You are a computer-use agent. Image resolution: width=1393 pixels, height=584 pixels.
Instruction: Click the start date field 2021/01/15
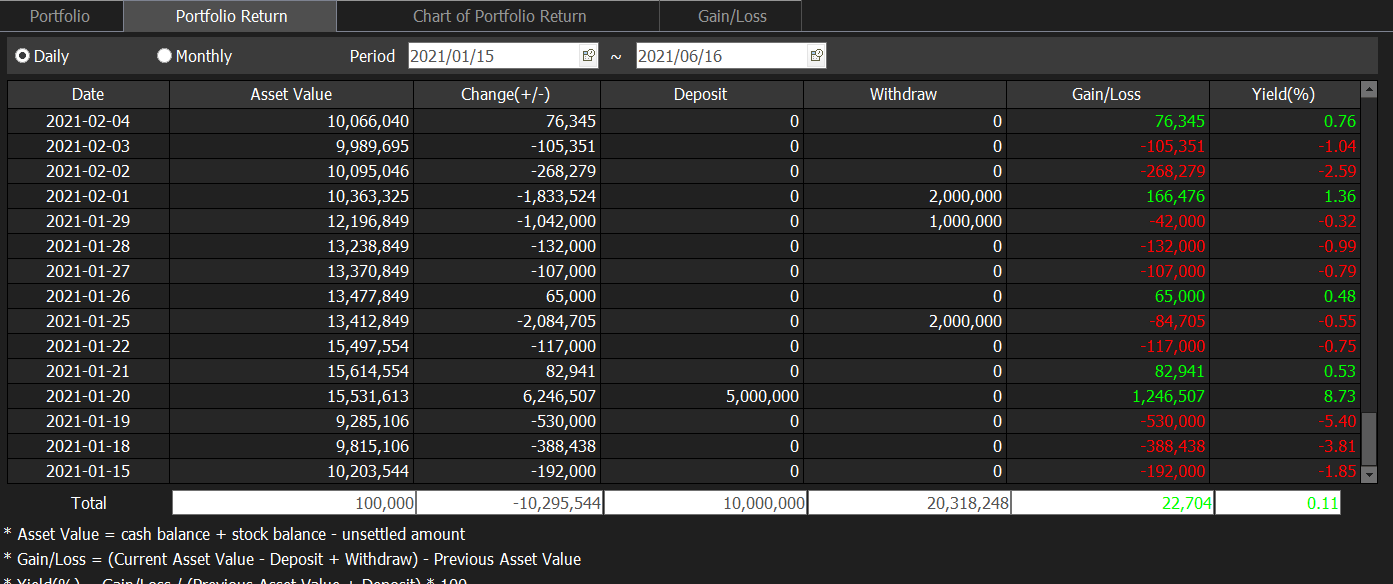pyautogui.click(x=493, y=56)
